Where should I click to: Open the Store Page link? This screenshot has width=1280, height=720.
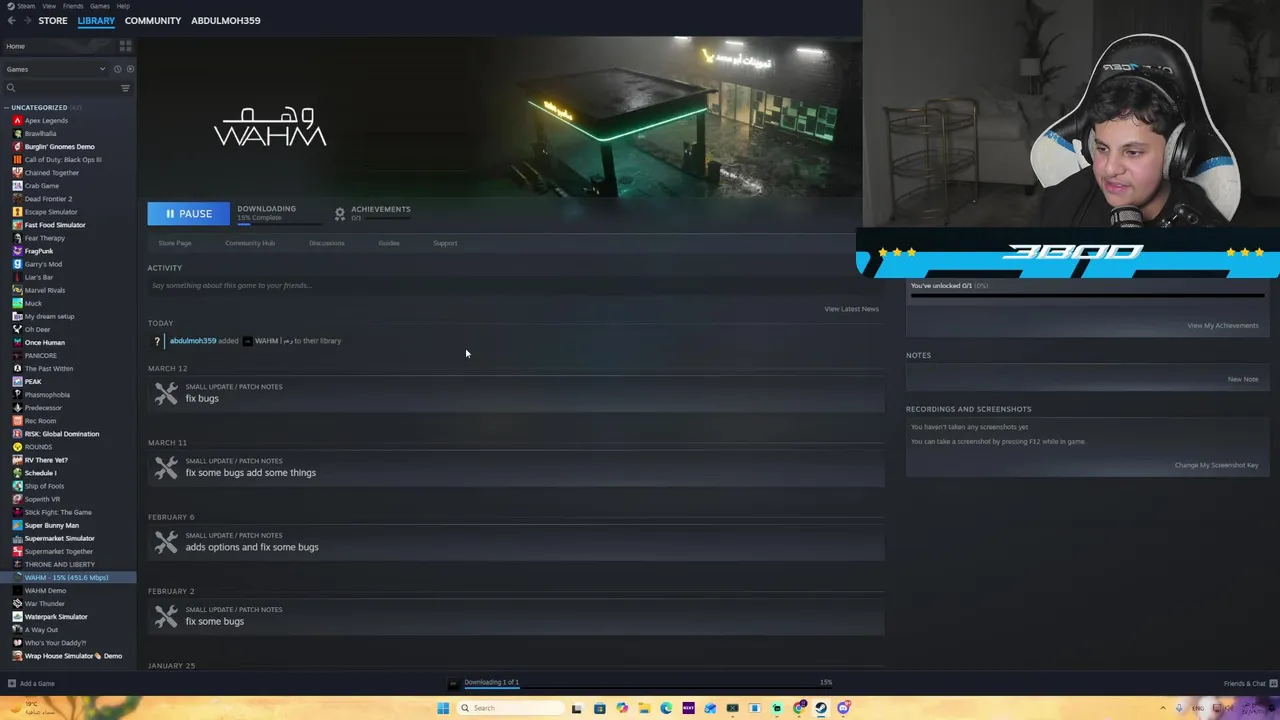[x=174, y=243]
